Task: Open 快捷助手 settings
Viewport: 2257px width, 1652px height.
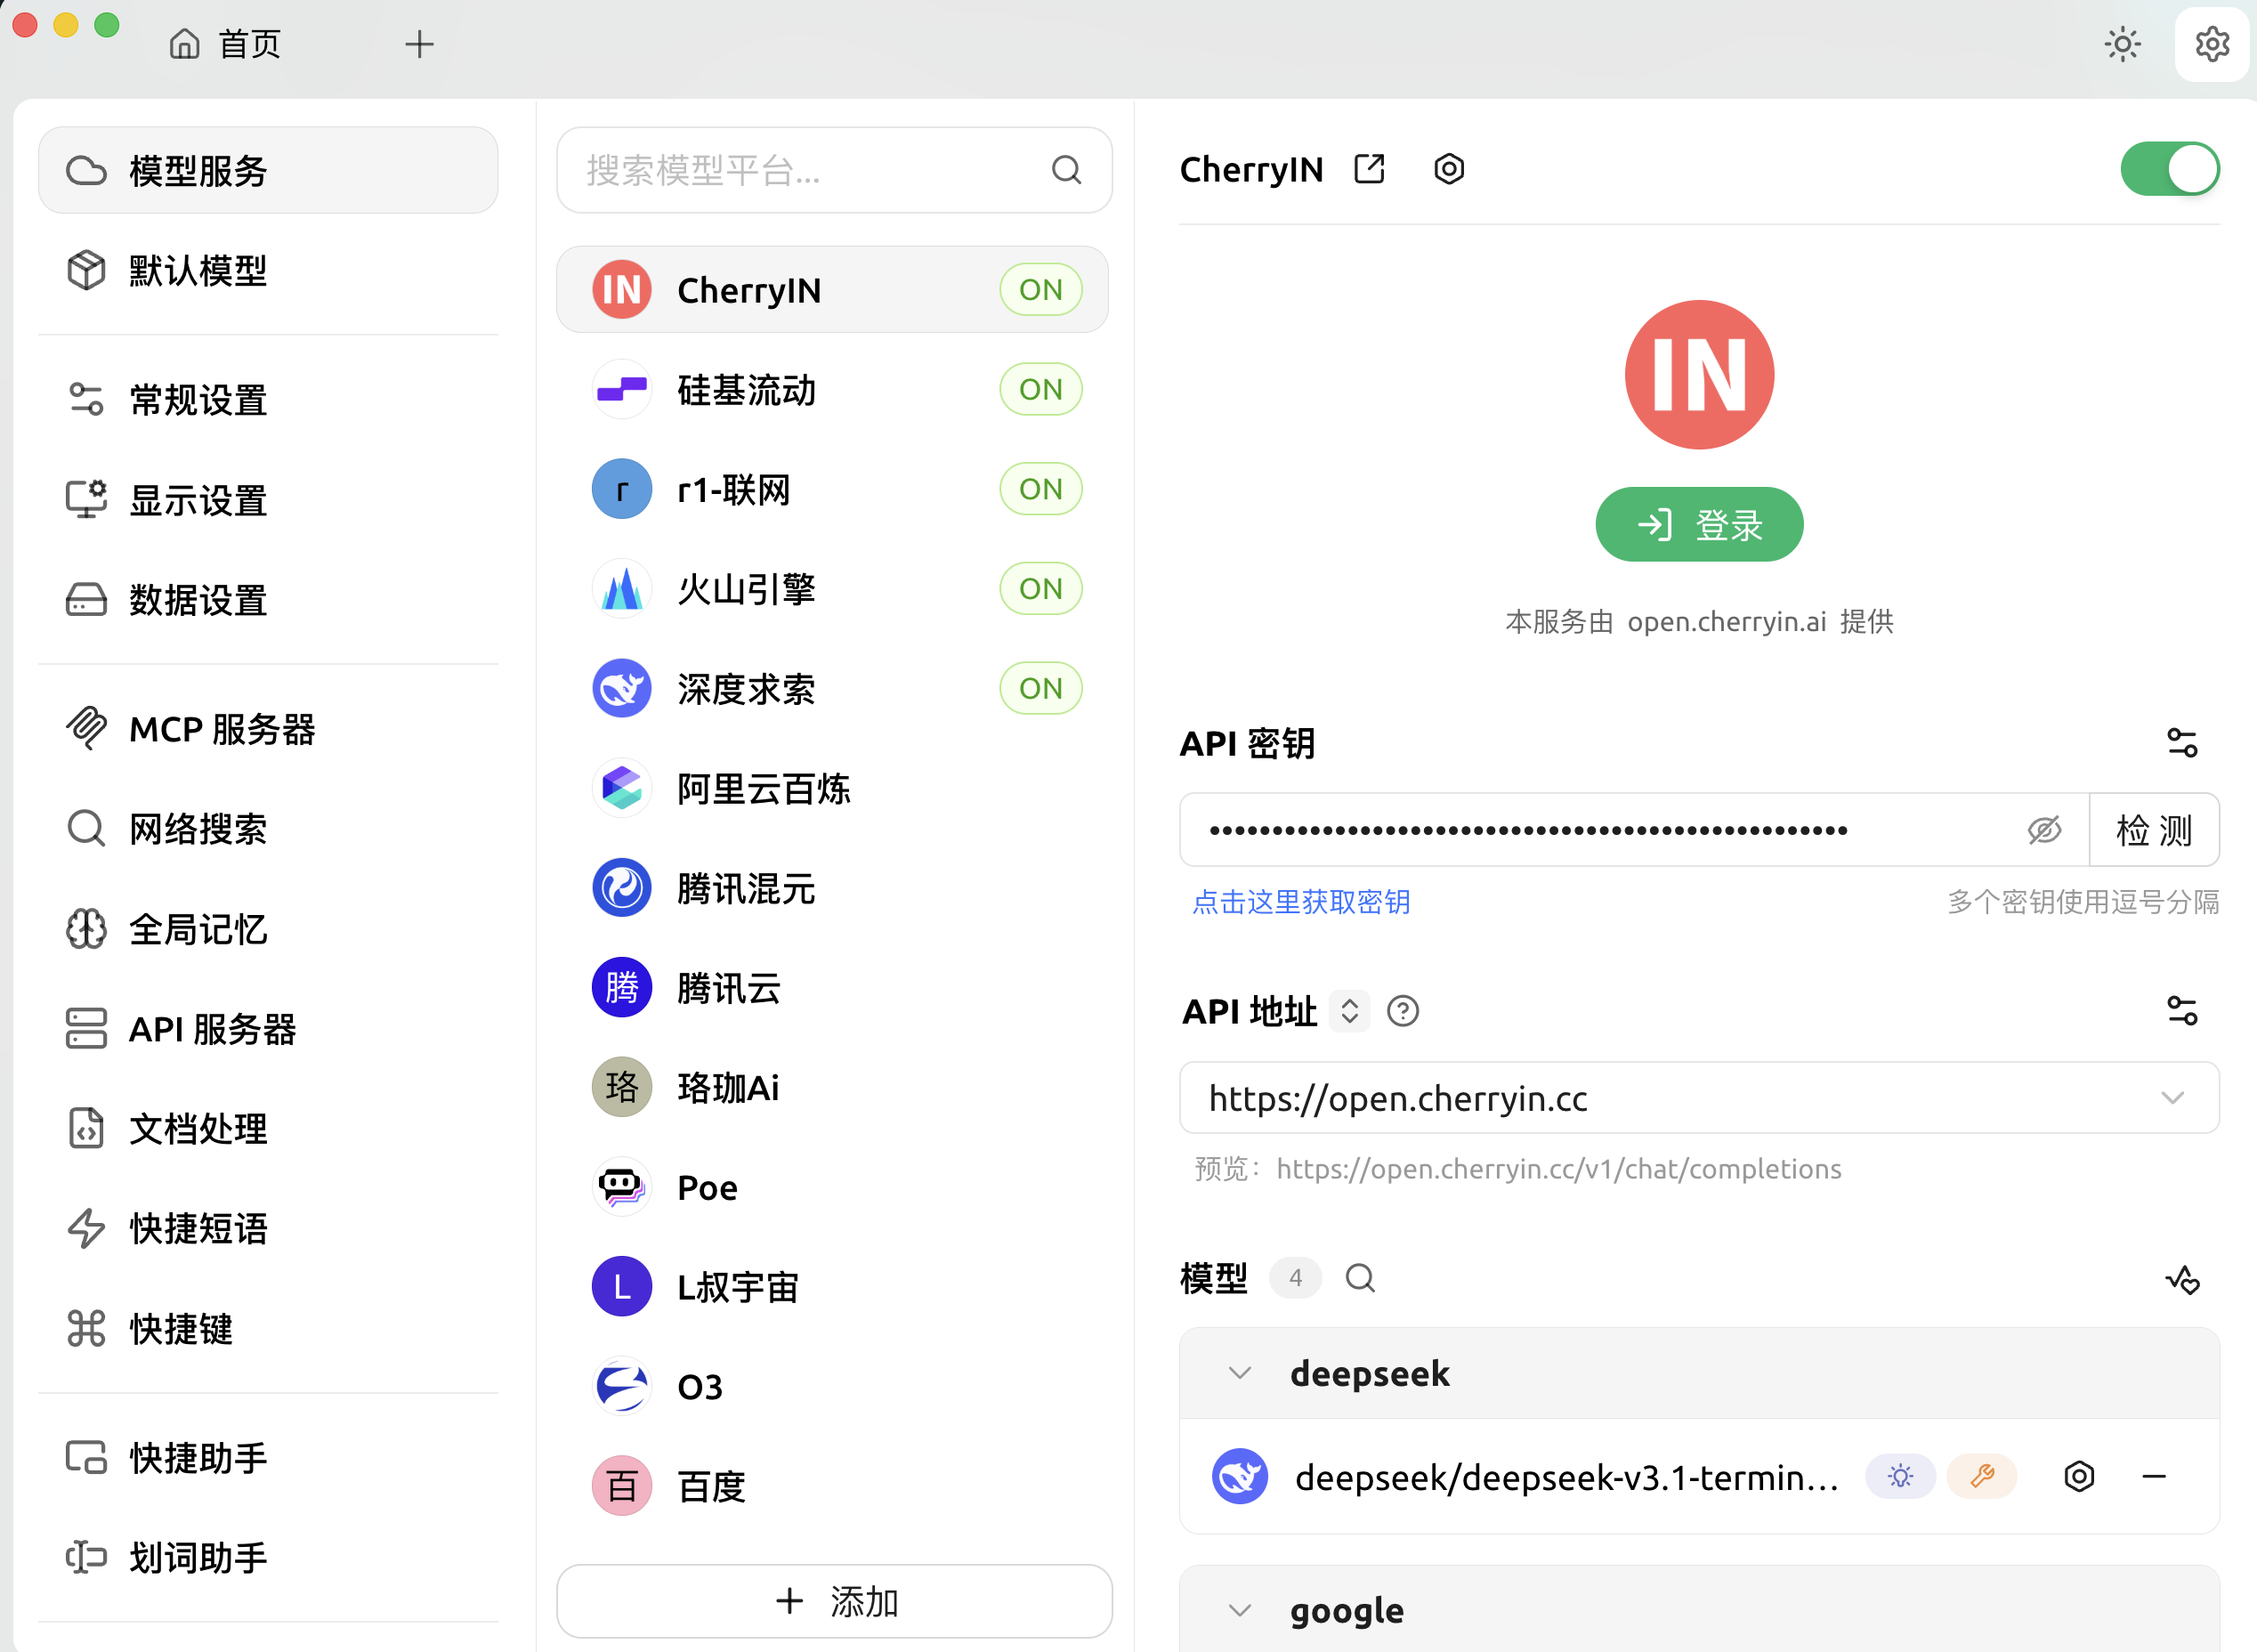Action: tap(268, 1458)
